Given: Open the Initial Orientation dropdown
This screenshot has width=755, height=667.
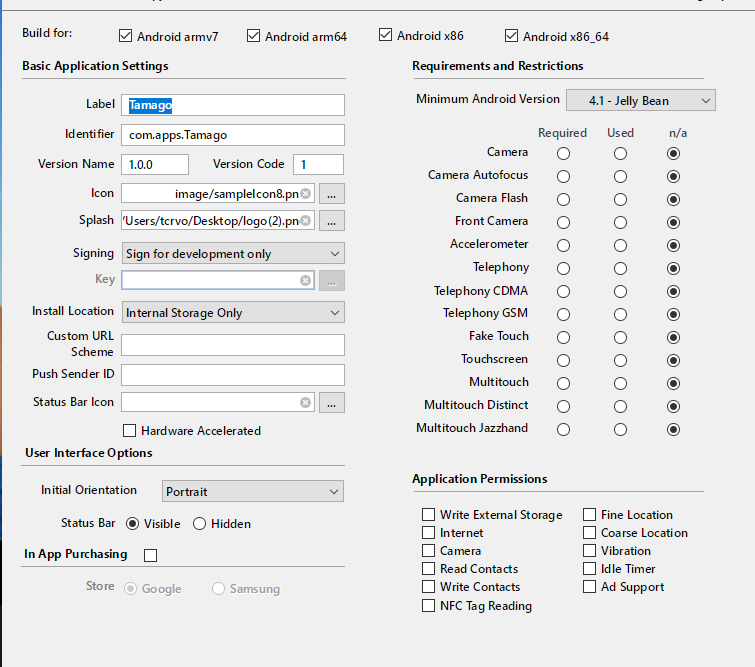Looking at the screenshot, I should tap(252, 492).
